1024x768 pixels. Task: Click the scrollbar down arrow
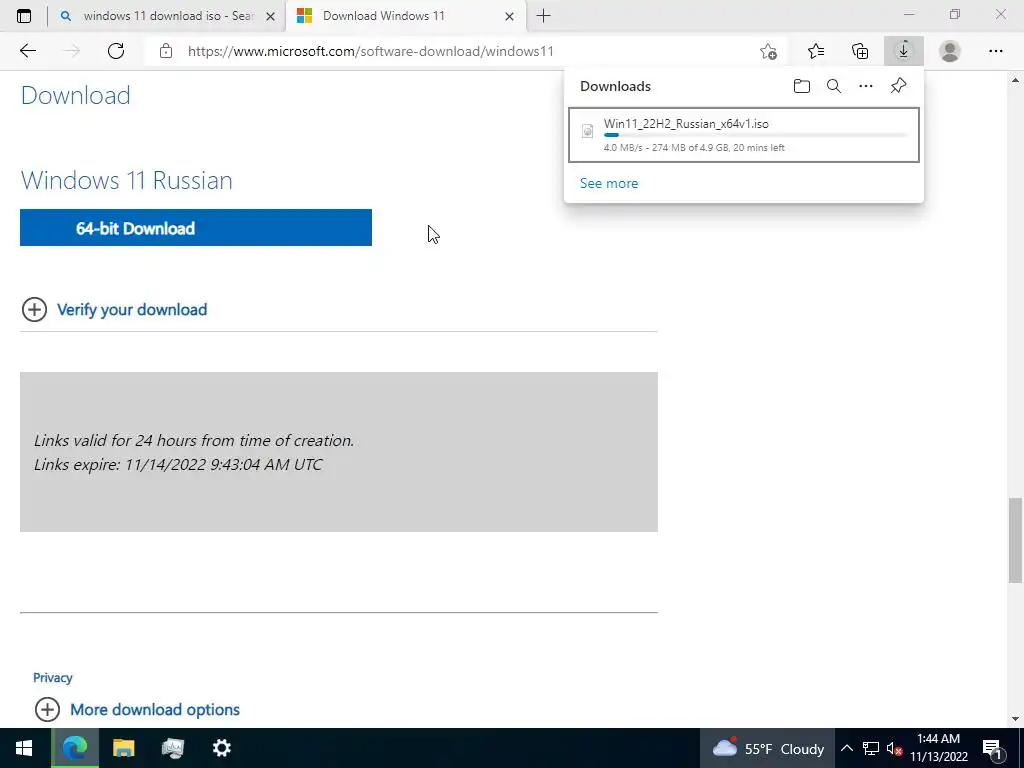click(x=1015, y=719)
